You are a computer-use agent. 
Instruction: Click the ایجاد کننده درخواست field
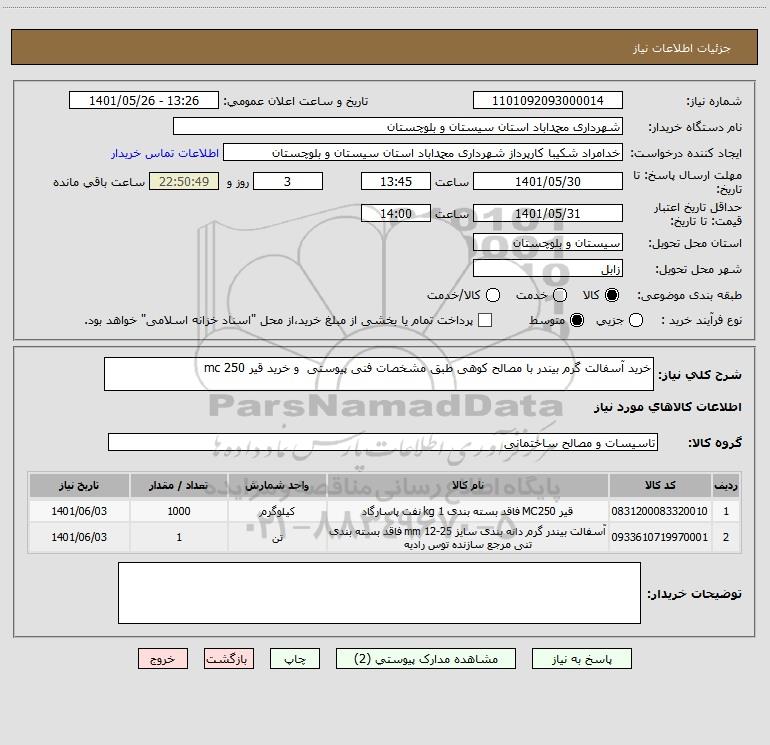coord(423,153)
